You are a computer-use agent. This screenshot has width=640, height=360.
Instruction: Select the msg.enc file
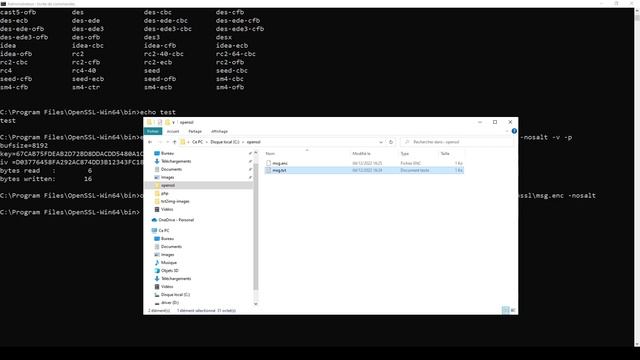(x=280, y=163)
